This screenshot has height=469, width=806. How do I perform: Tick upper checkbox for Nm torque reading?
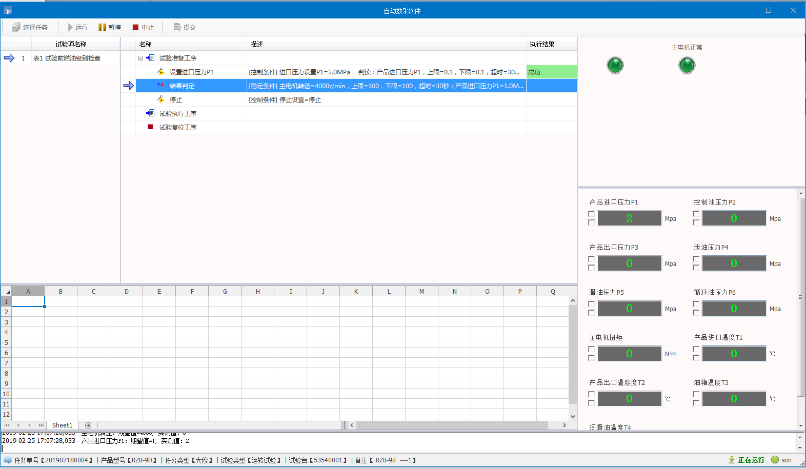pos(591,349)
